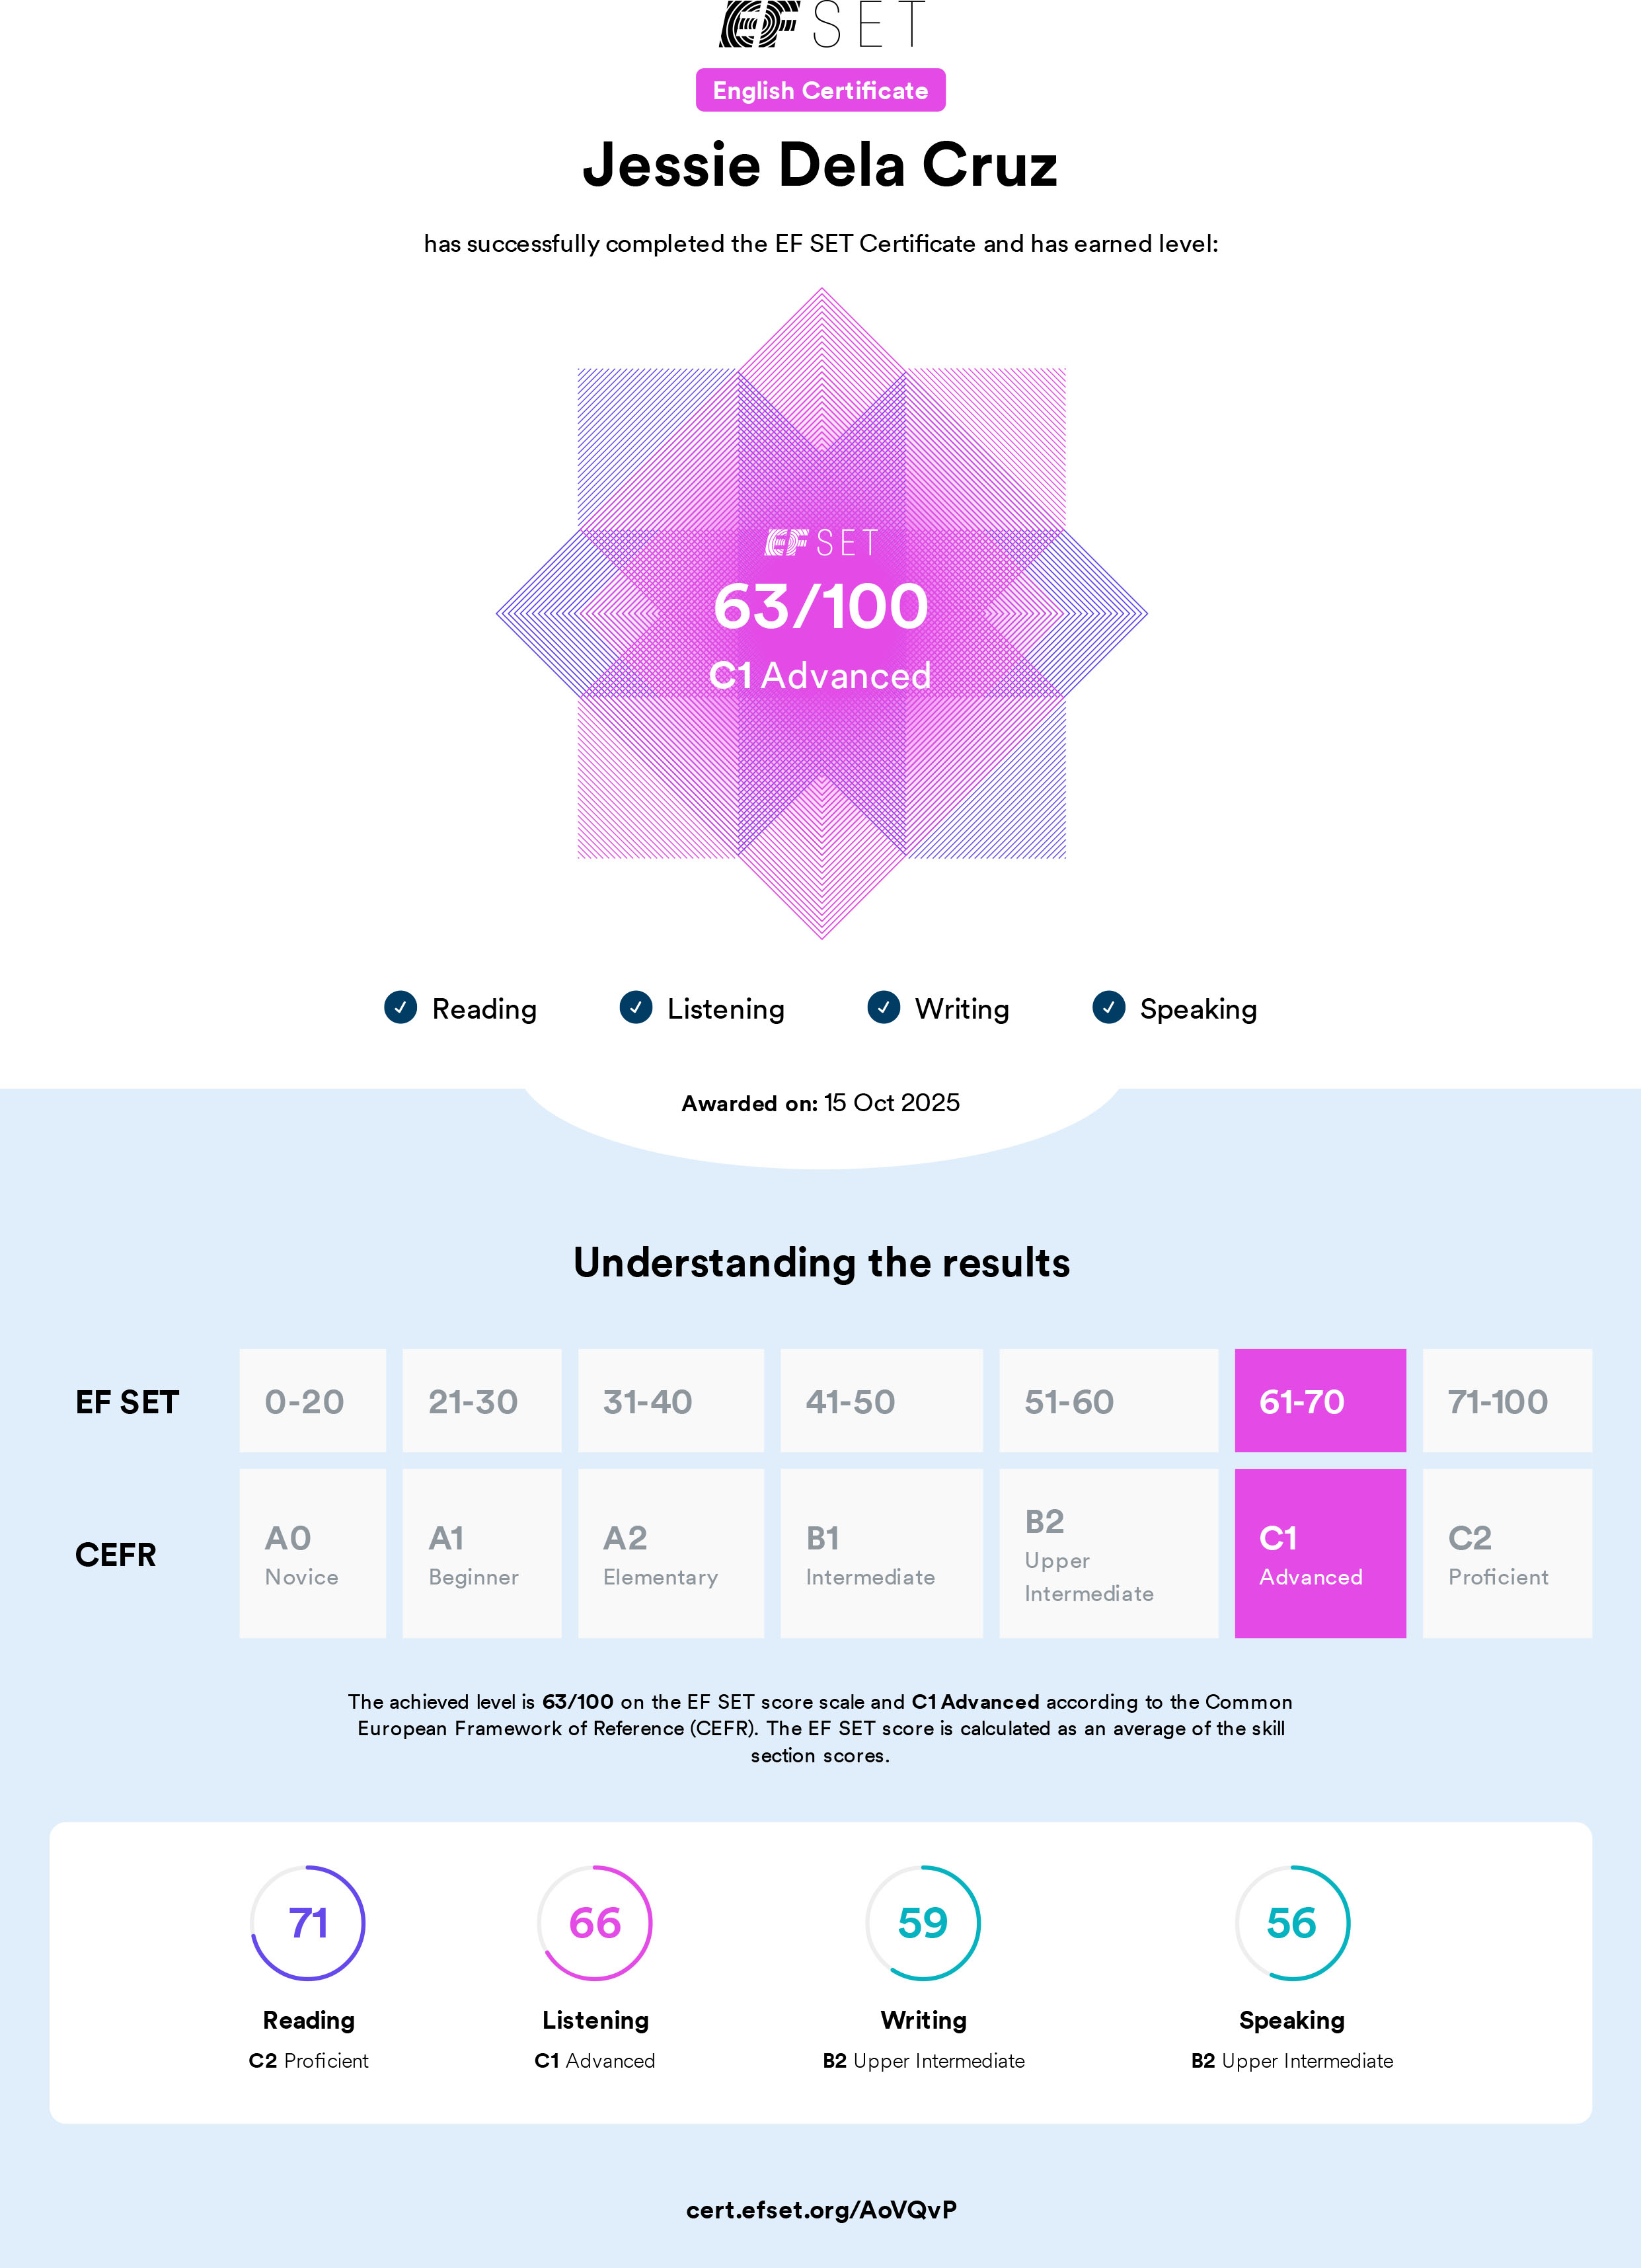Click the 63/100 score badge emblem
Image resolution: width=1641 pixels, height=2268 pixels.
[821, 612]
